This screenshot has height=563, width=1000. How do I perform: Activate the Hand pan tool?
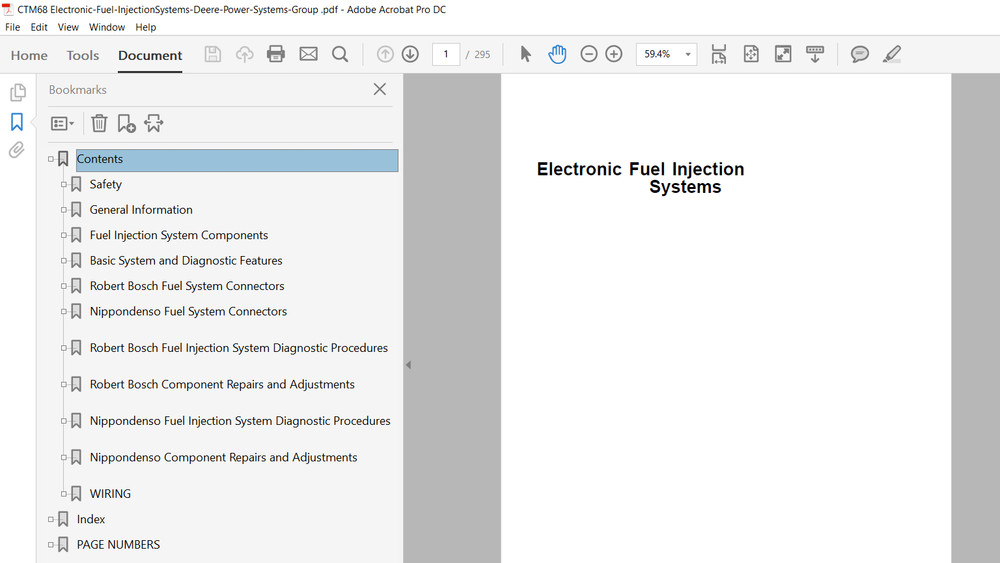click(557, 54)
